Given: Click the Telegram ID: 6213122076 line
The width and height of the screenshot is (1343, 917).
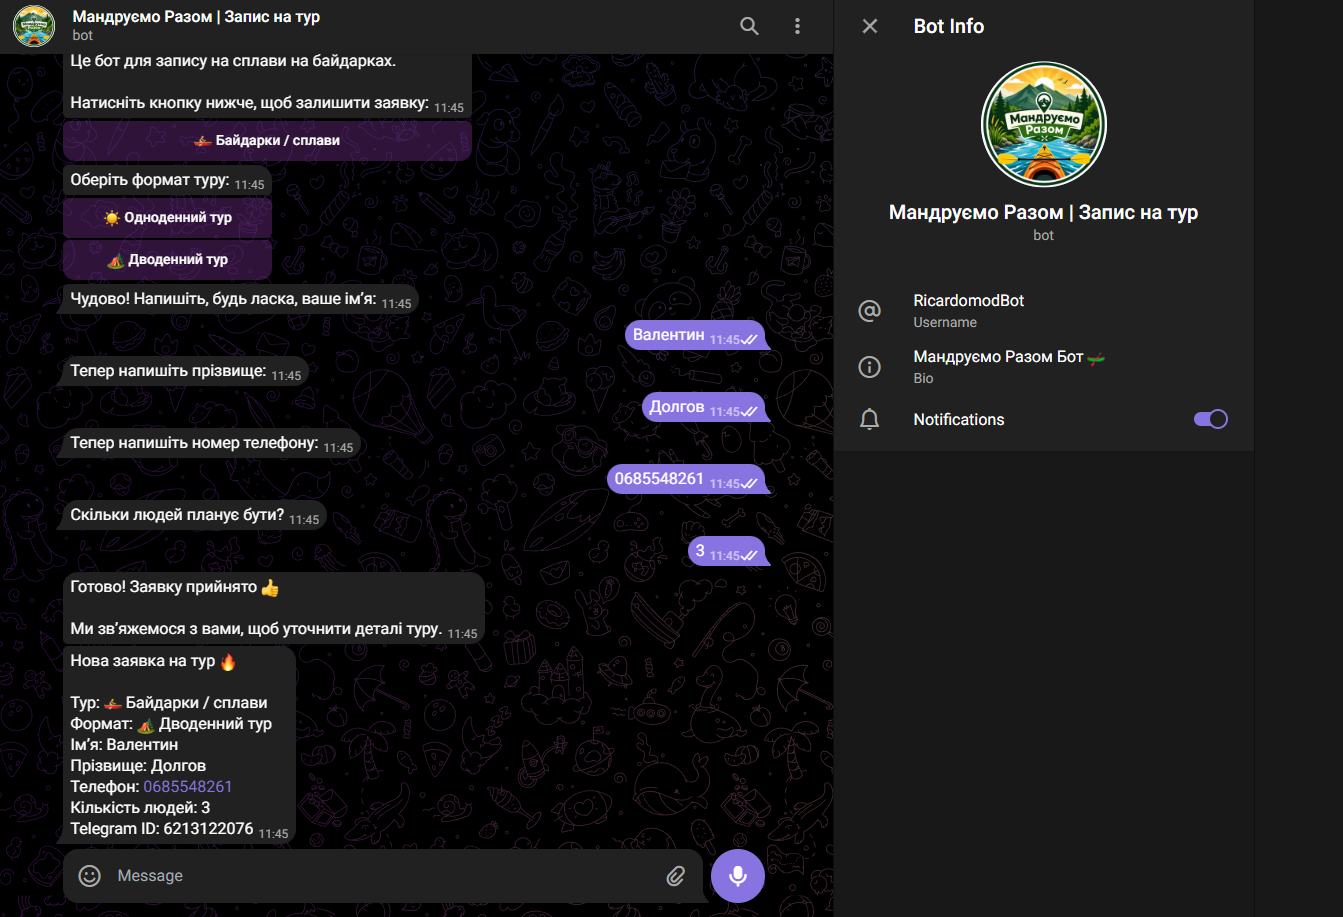Looking at the screenshot, I should (162, 829).
